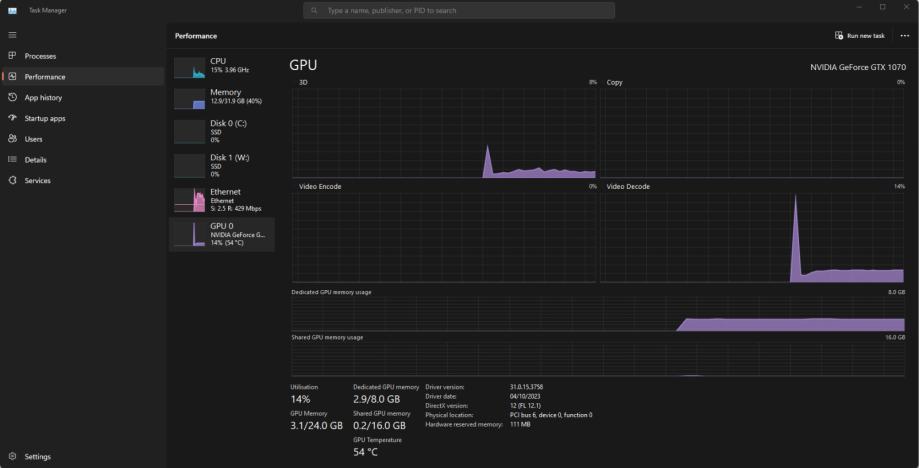The width and height of the screenshot is (919, 468).
Task: Click the 3D activity graph
Action: [x=444, y=134]
